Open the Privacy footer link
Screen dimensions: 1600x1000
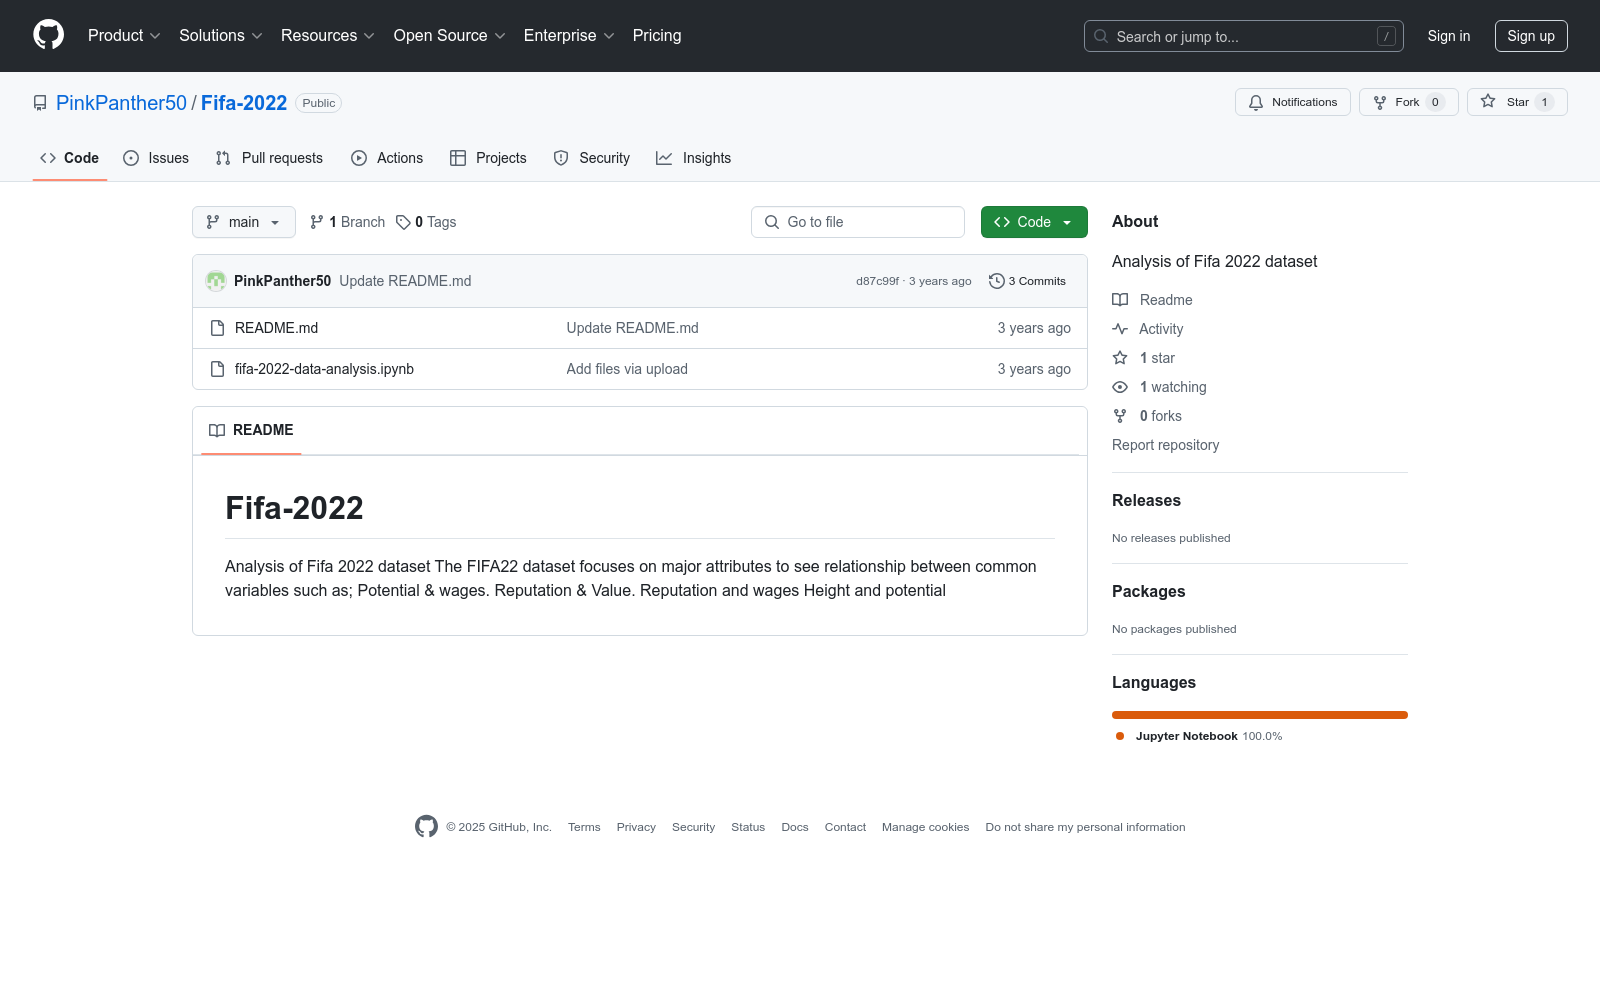point(636,827)
